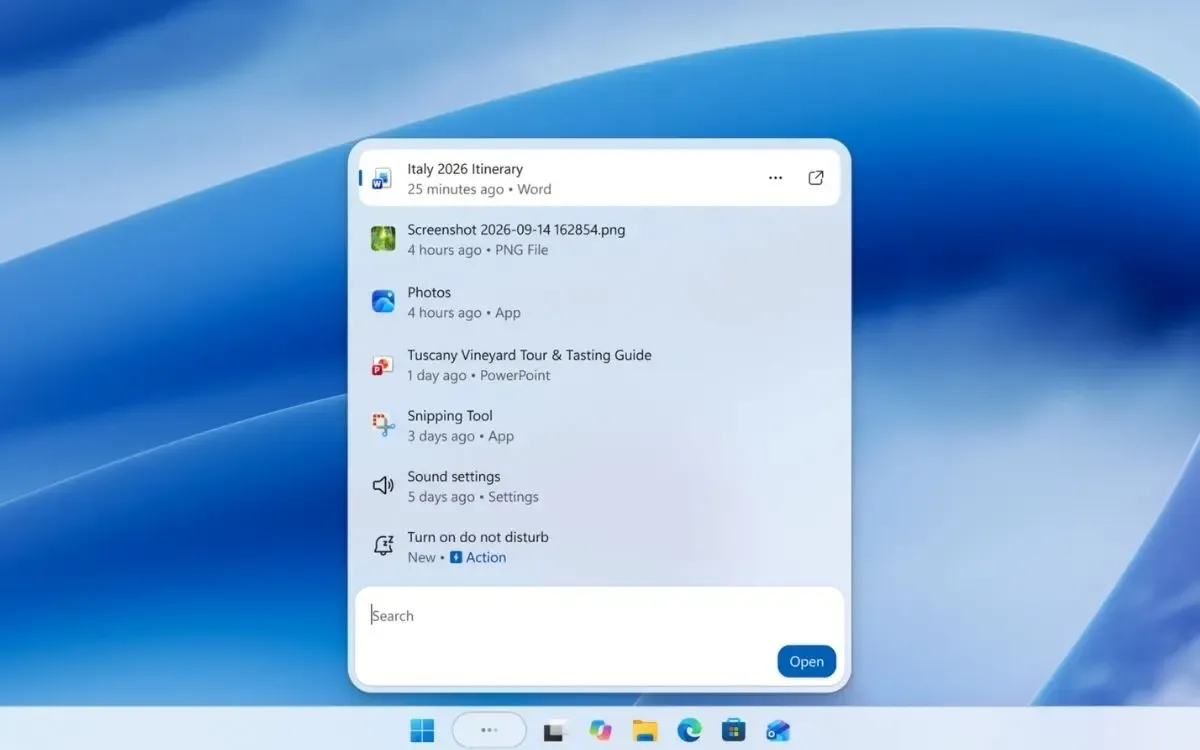Click the open-in-new-window icon for Italy 2026 Itinerary
The width and height of the screenshot is (1200, 750).
coord(816,178)
